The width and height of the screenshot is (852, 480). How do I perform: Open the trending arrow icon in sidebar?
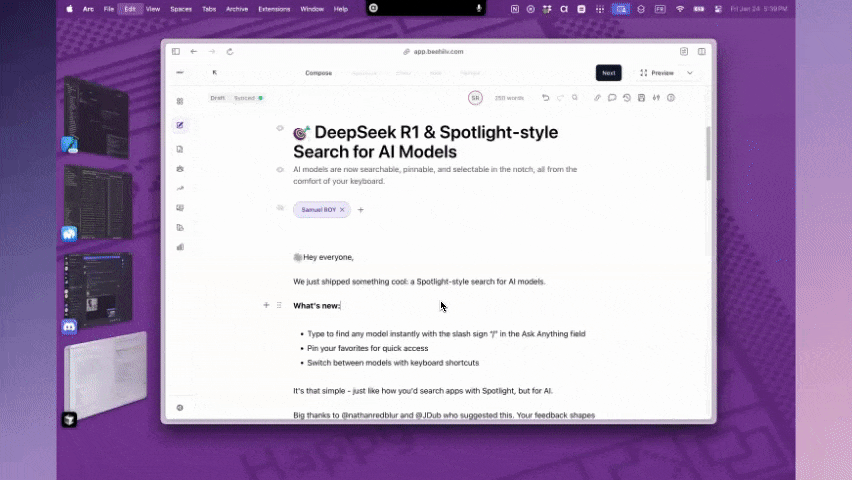click(180, 188)
